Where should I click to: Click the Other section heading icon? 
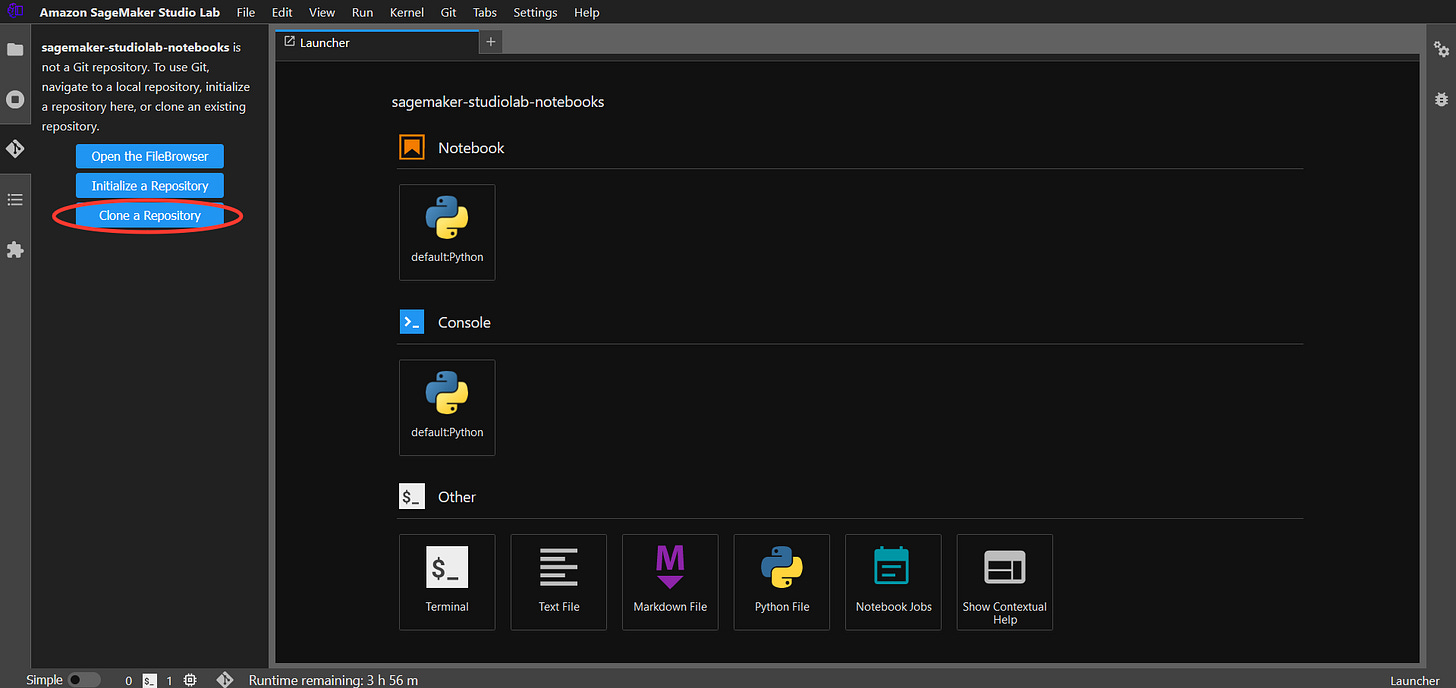[x=412, y=496]
